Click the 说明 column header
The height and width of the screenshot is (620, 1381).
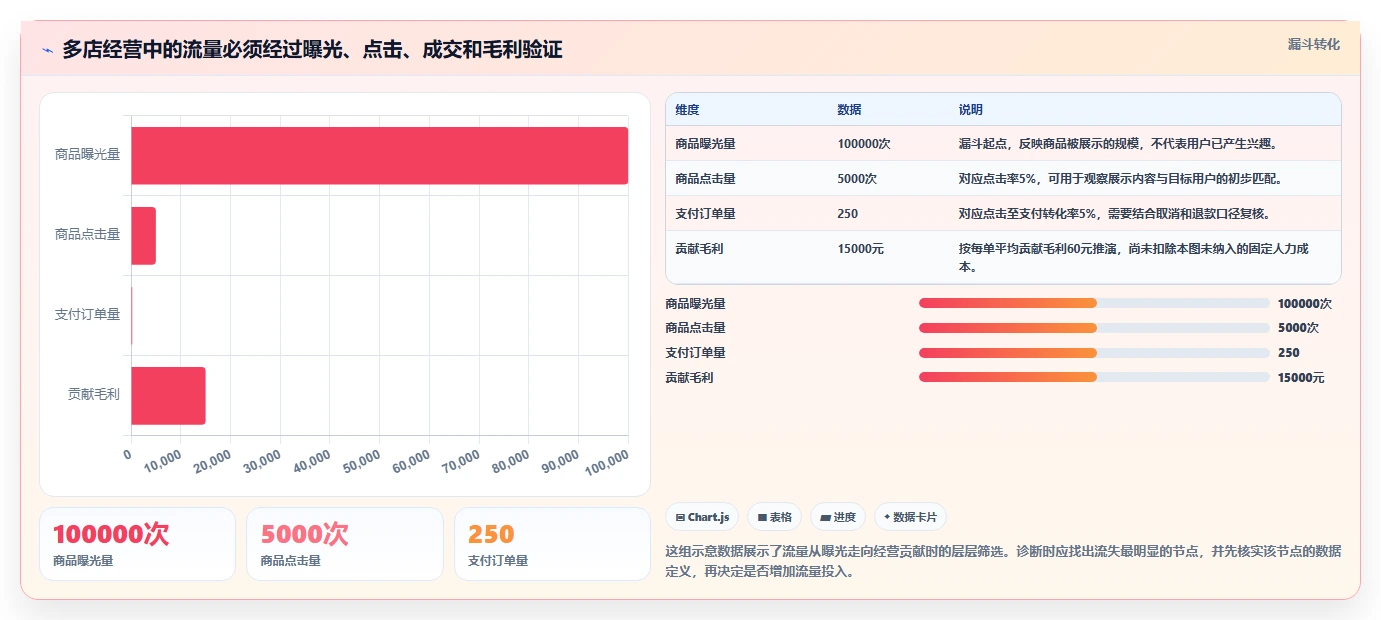pos(970,110)
